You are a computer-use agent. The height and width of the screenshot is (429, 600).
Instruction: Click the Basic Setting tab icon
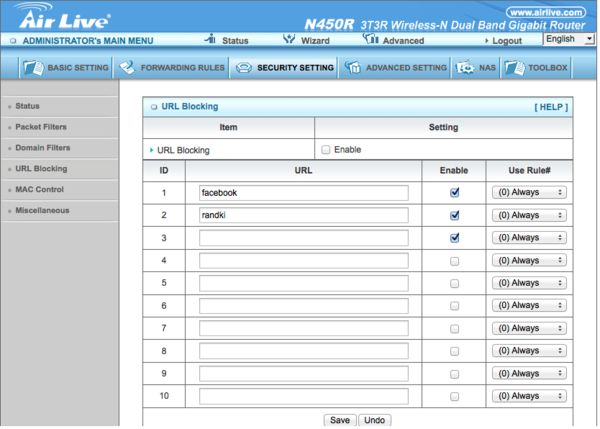[x=33, y=68]
